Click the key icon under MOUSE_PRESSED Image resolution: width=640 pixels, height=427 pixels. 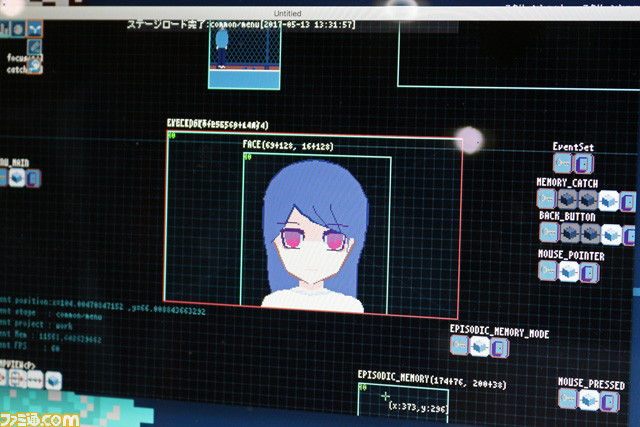click(568, 398)
